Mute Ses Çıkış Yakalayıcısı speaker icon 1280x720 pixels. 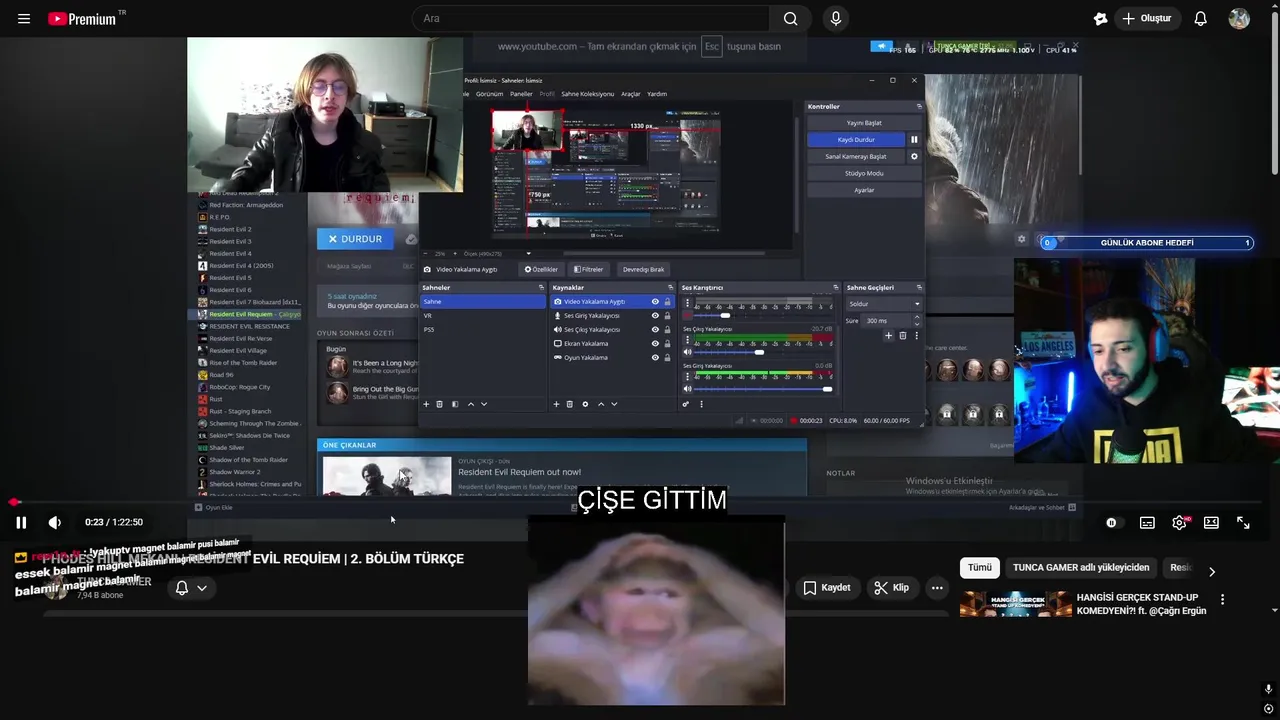(x=687, y=352)
